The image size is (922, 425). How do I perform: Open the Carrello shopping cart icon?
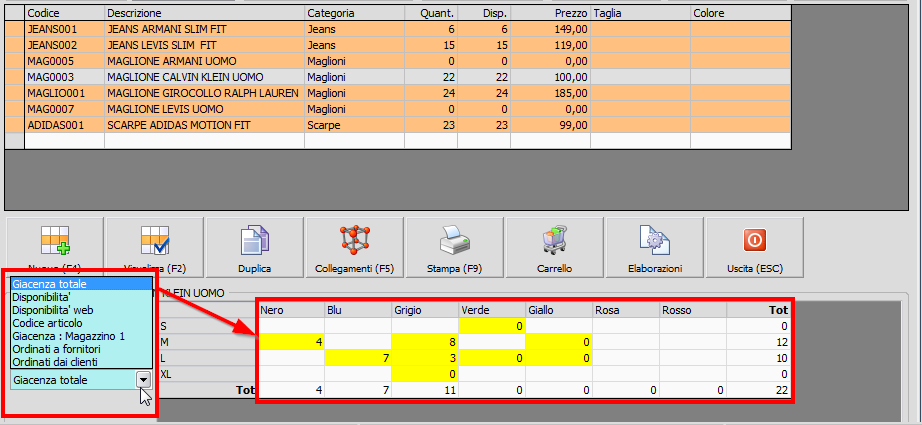pos(554,247)
